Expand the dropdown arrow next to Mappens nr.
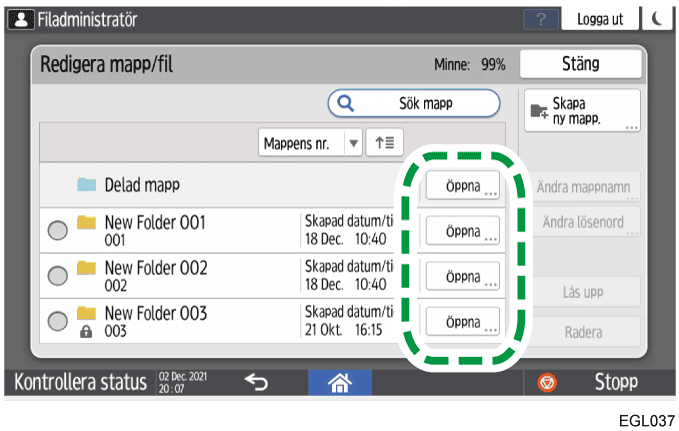 point(352,143)
